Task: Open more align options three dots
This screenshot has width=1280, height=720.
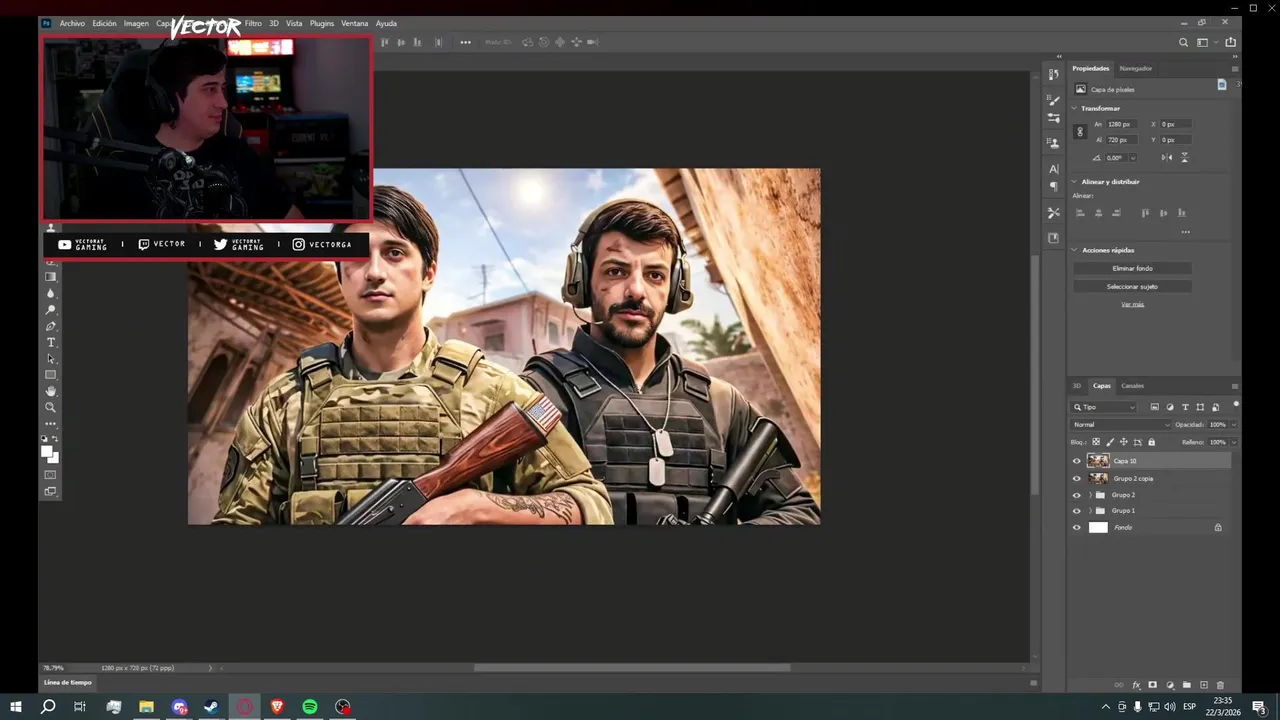Action: coord(1185,232)
